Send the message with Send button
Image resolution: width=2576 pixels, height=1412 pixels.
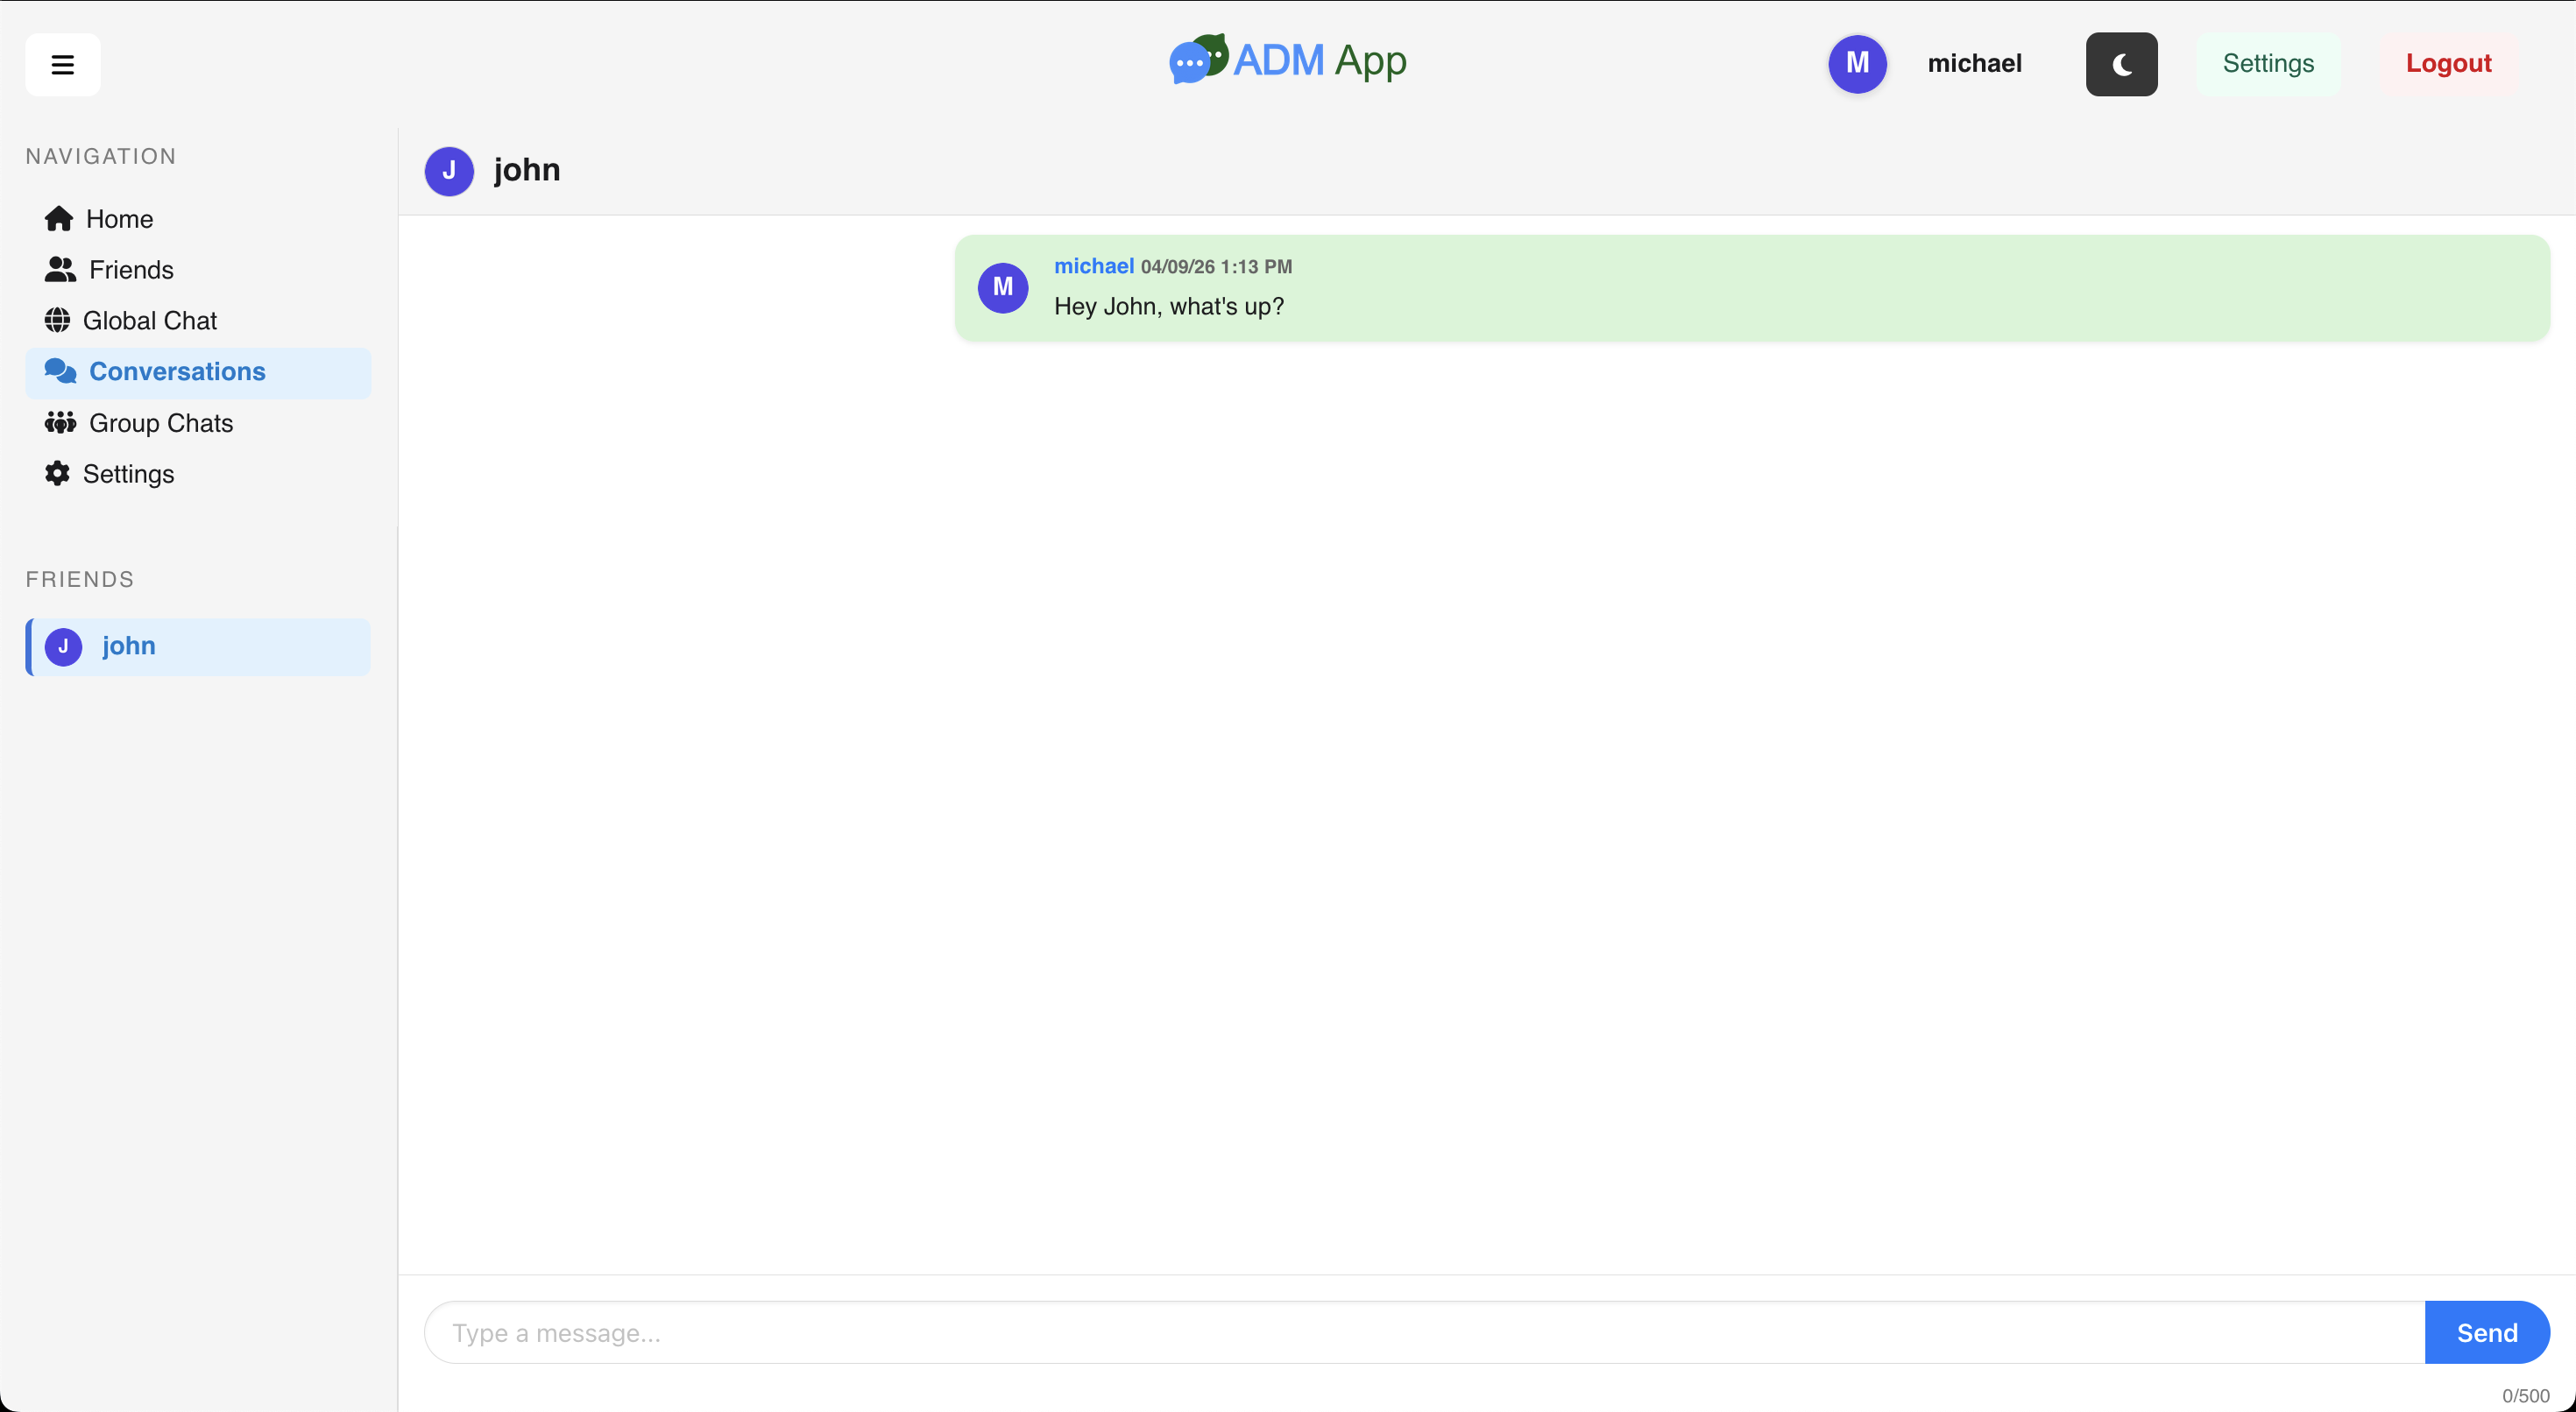click(2486, 1332)
